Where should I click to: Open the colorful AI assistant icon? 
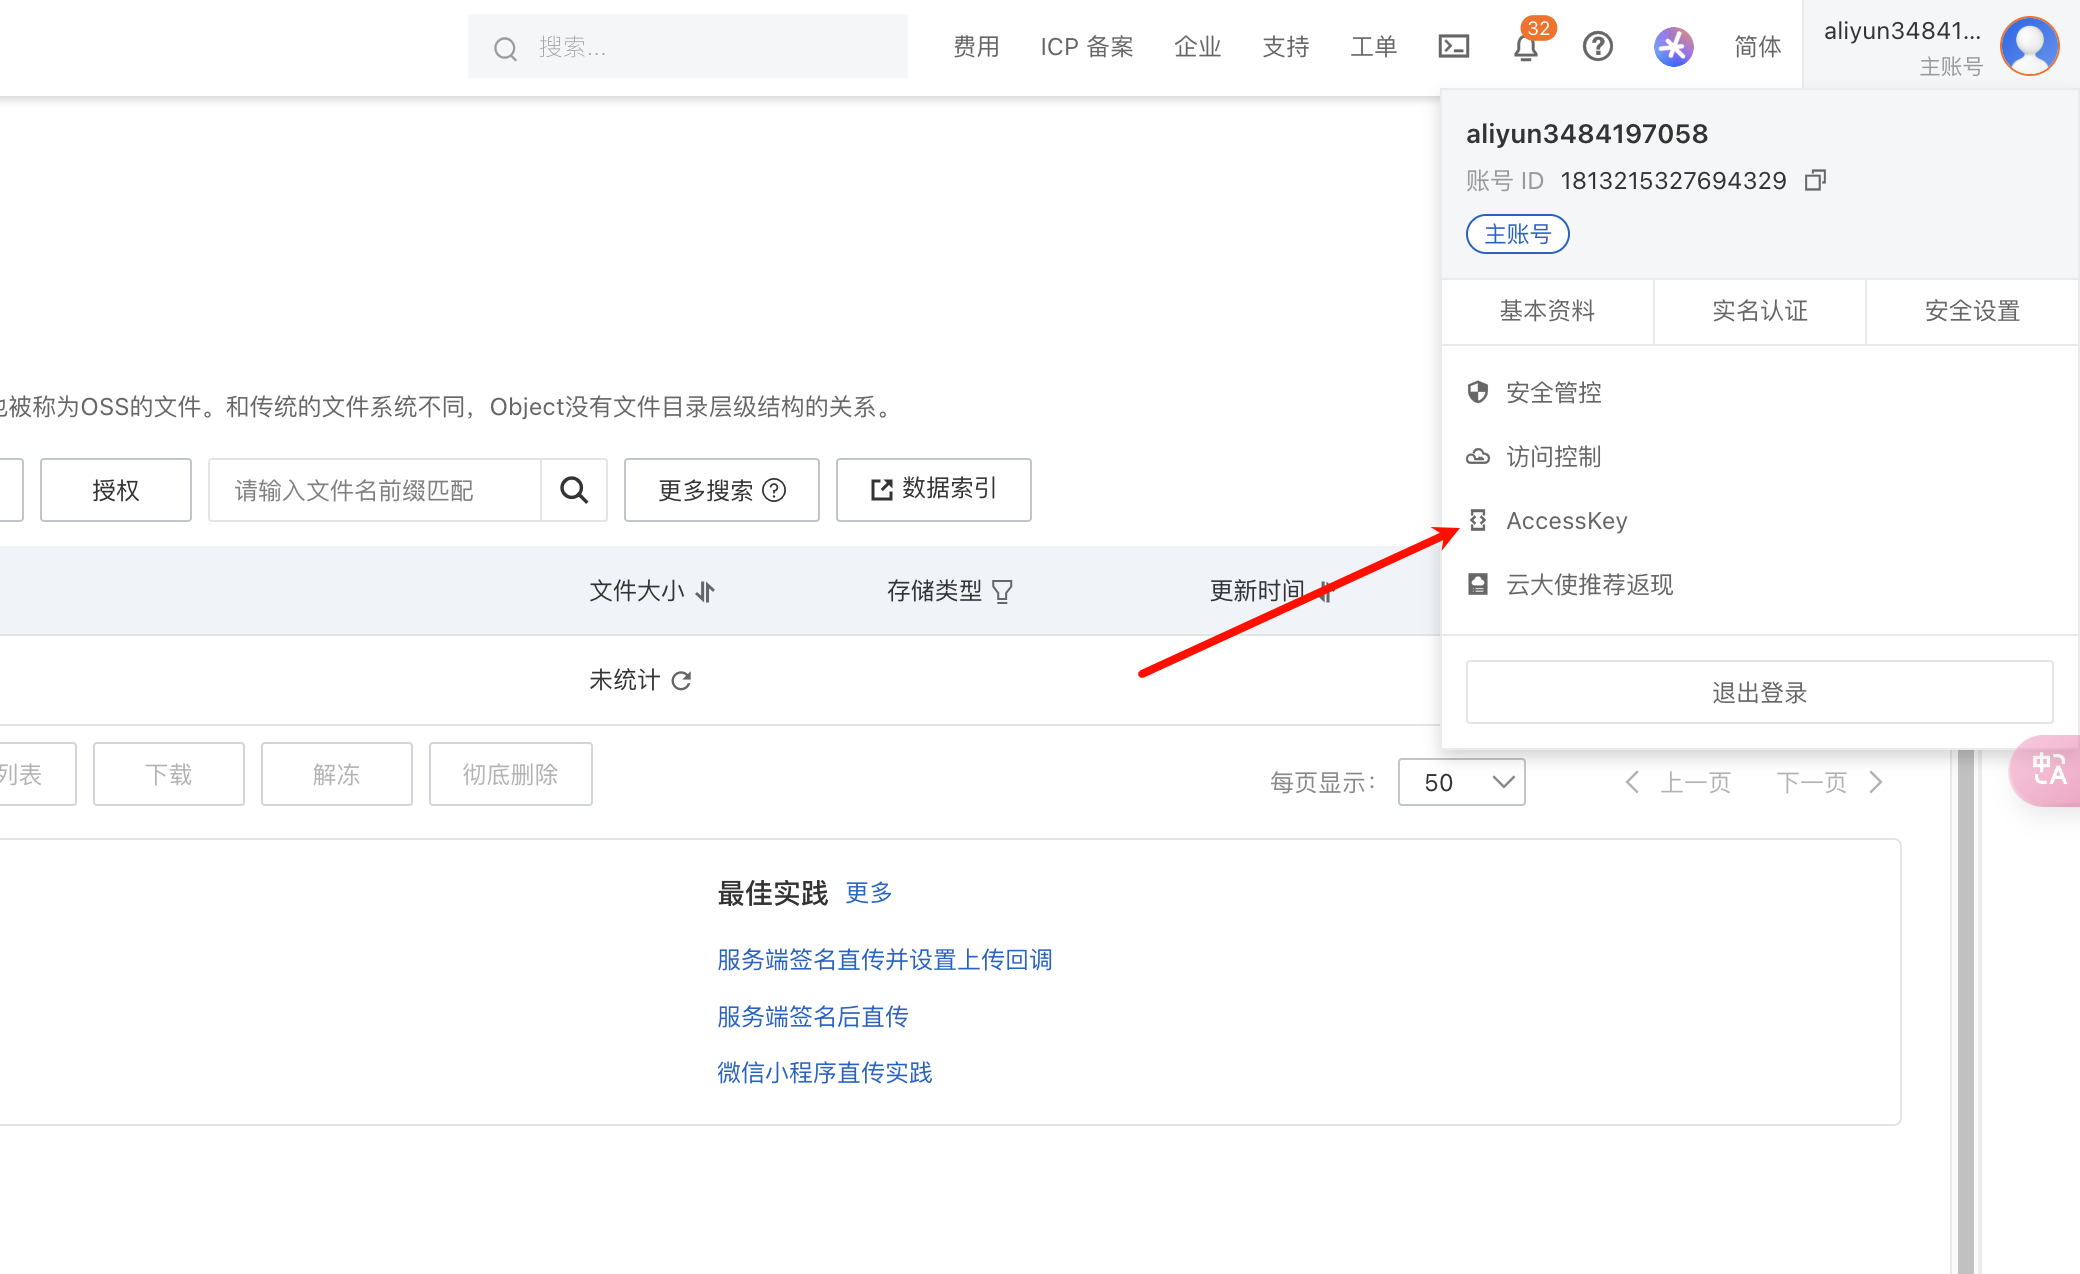(x=1673, y=46)
